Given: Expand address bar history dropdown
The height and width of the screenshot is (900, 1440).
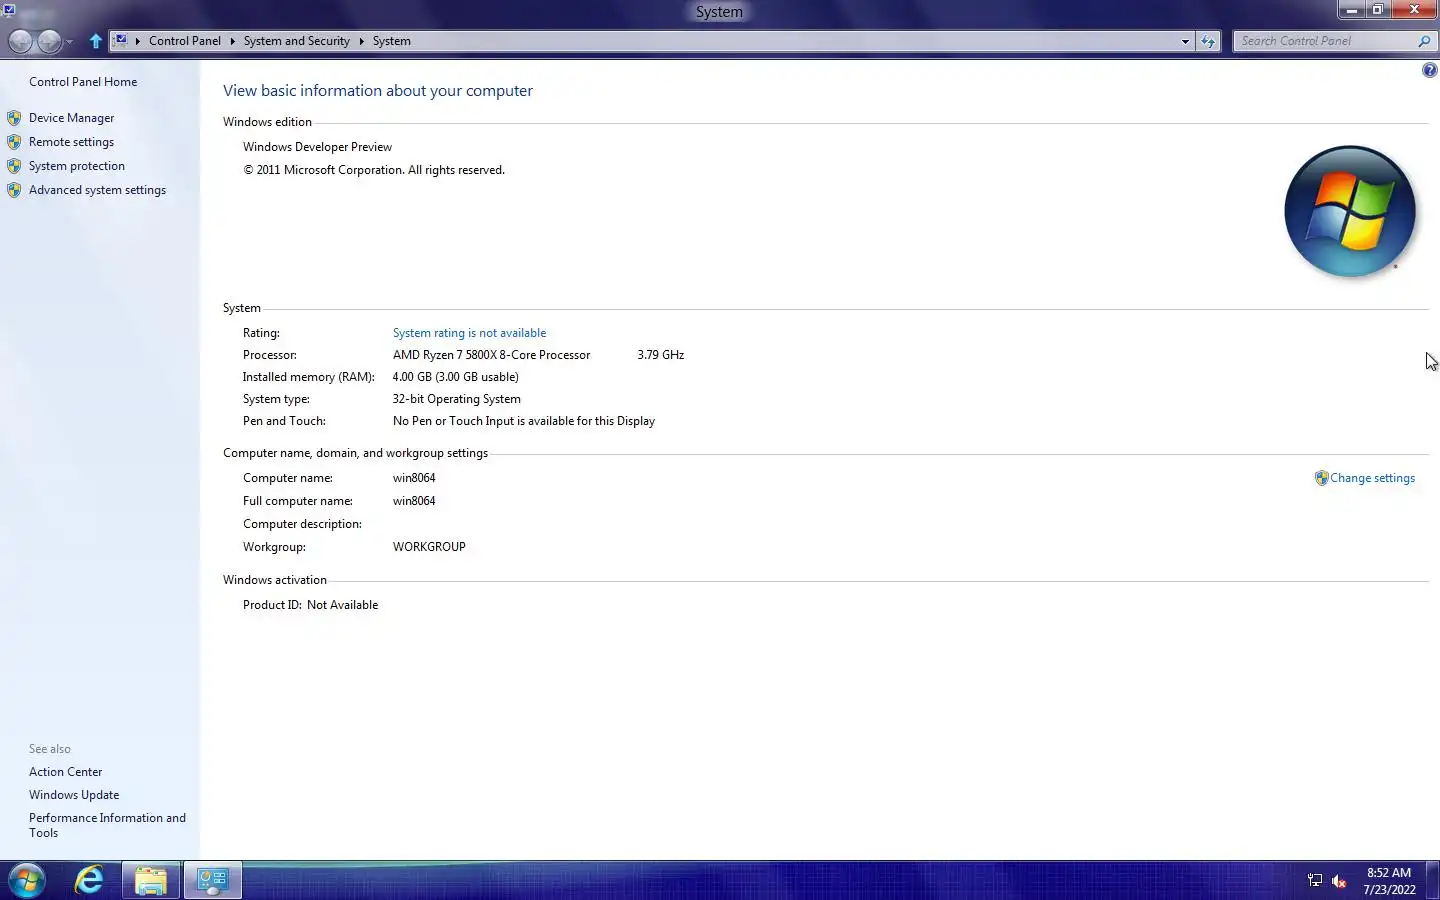Looking at the screenshot, I should pos(1185,41).
